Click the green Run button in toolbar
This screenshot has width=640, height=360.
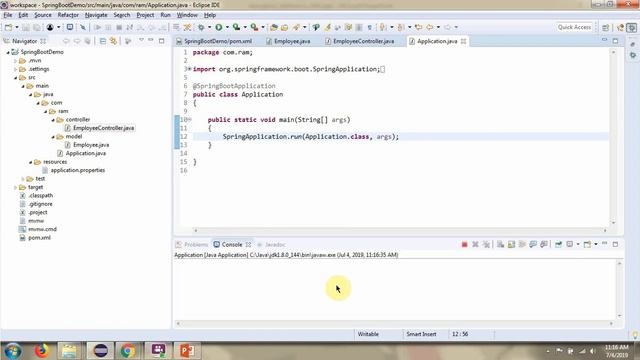pos(219,27)
